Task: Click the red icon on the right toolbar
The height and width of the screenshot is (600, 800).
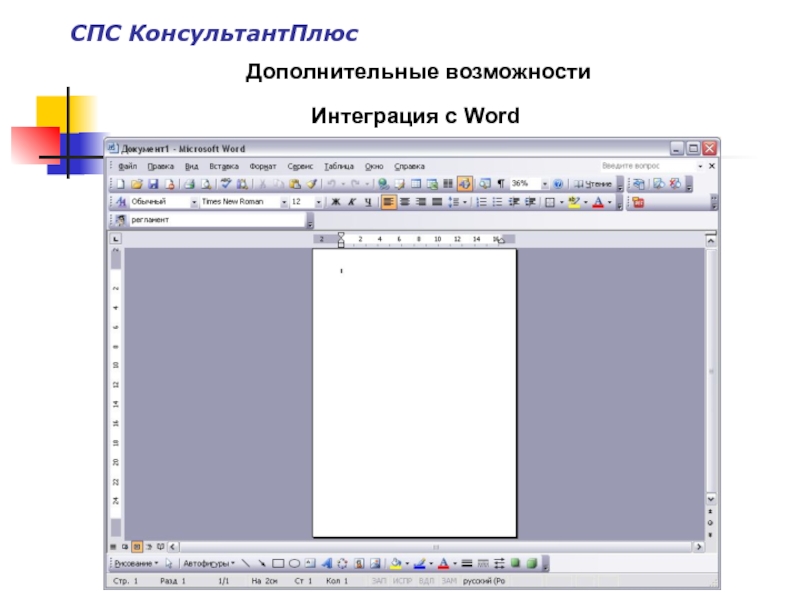Action: click(638, 203)
